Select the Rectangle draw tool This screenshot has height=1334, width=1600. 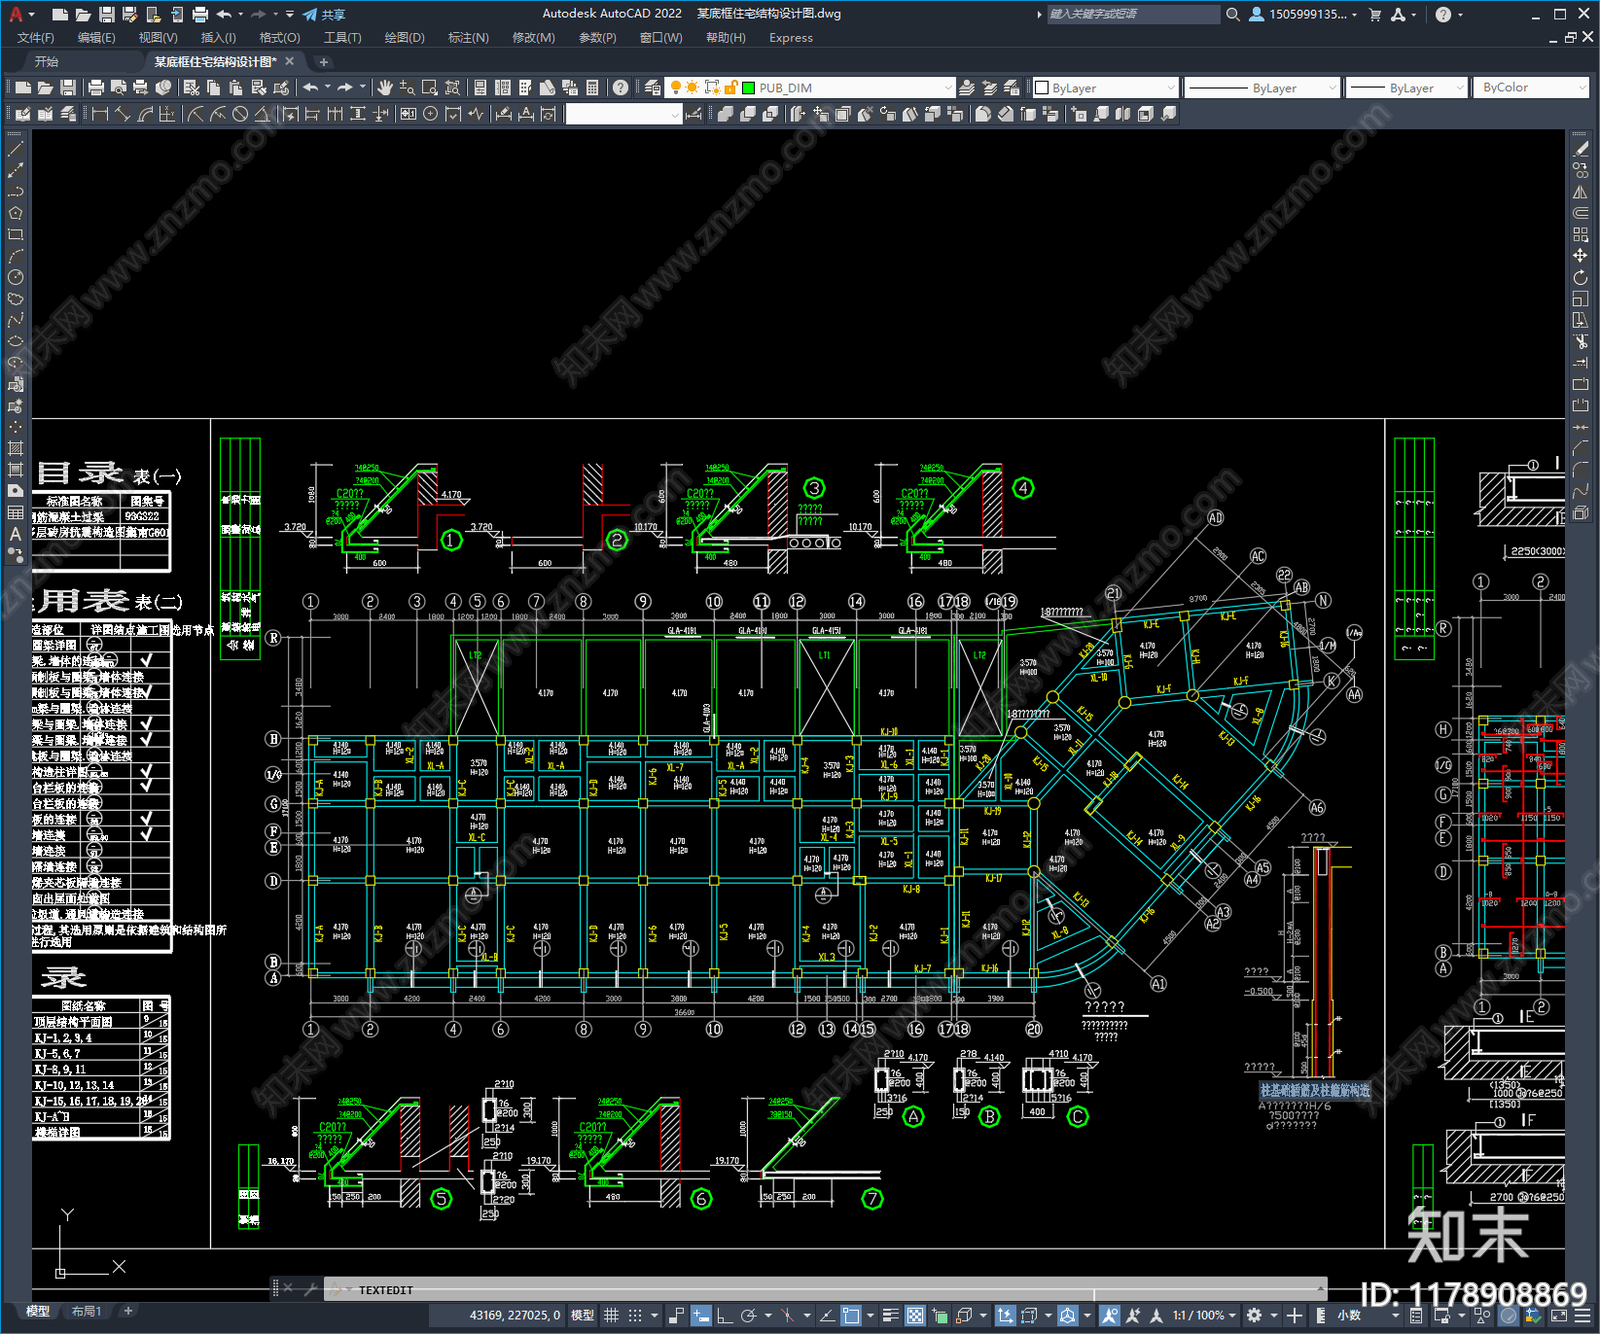click(x=15, y=234)
